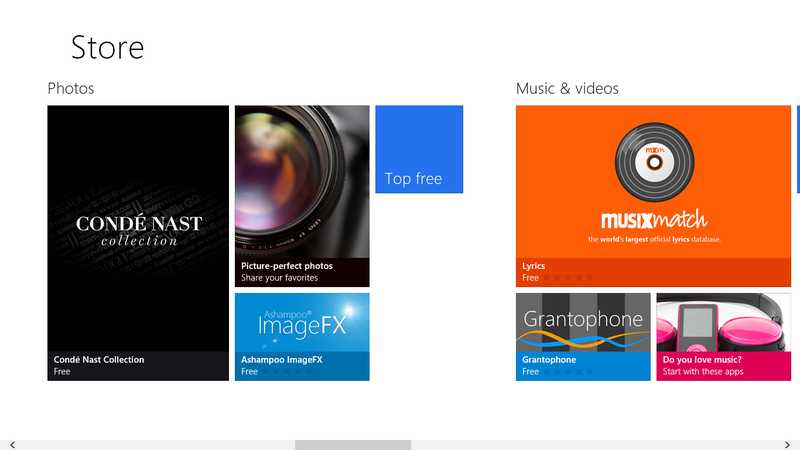Click the 'Start with these apps' caption
The width and height of the screenshot is (800, 450).
703,371
